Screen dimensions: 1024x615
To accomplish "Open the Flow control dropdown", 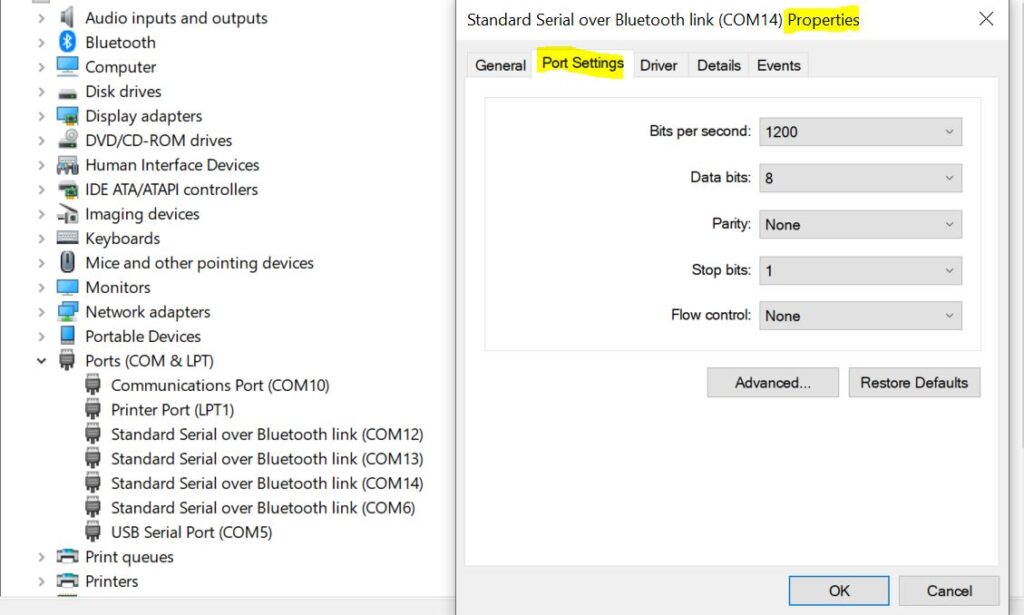I will click(x=860, y=316).
